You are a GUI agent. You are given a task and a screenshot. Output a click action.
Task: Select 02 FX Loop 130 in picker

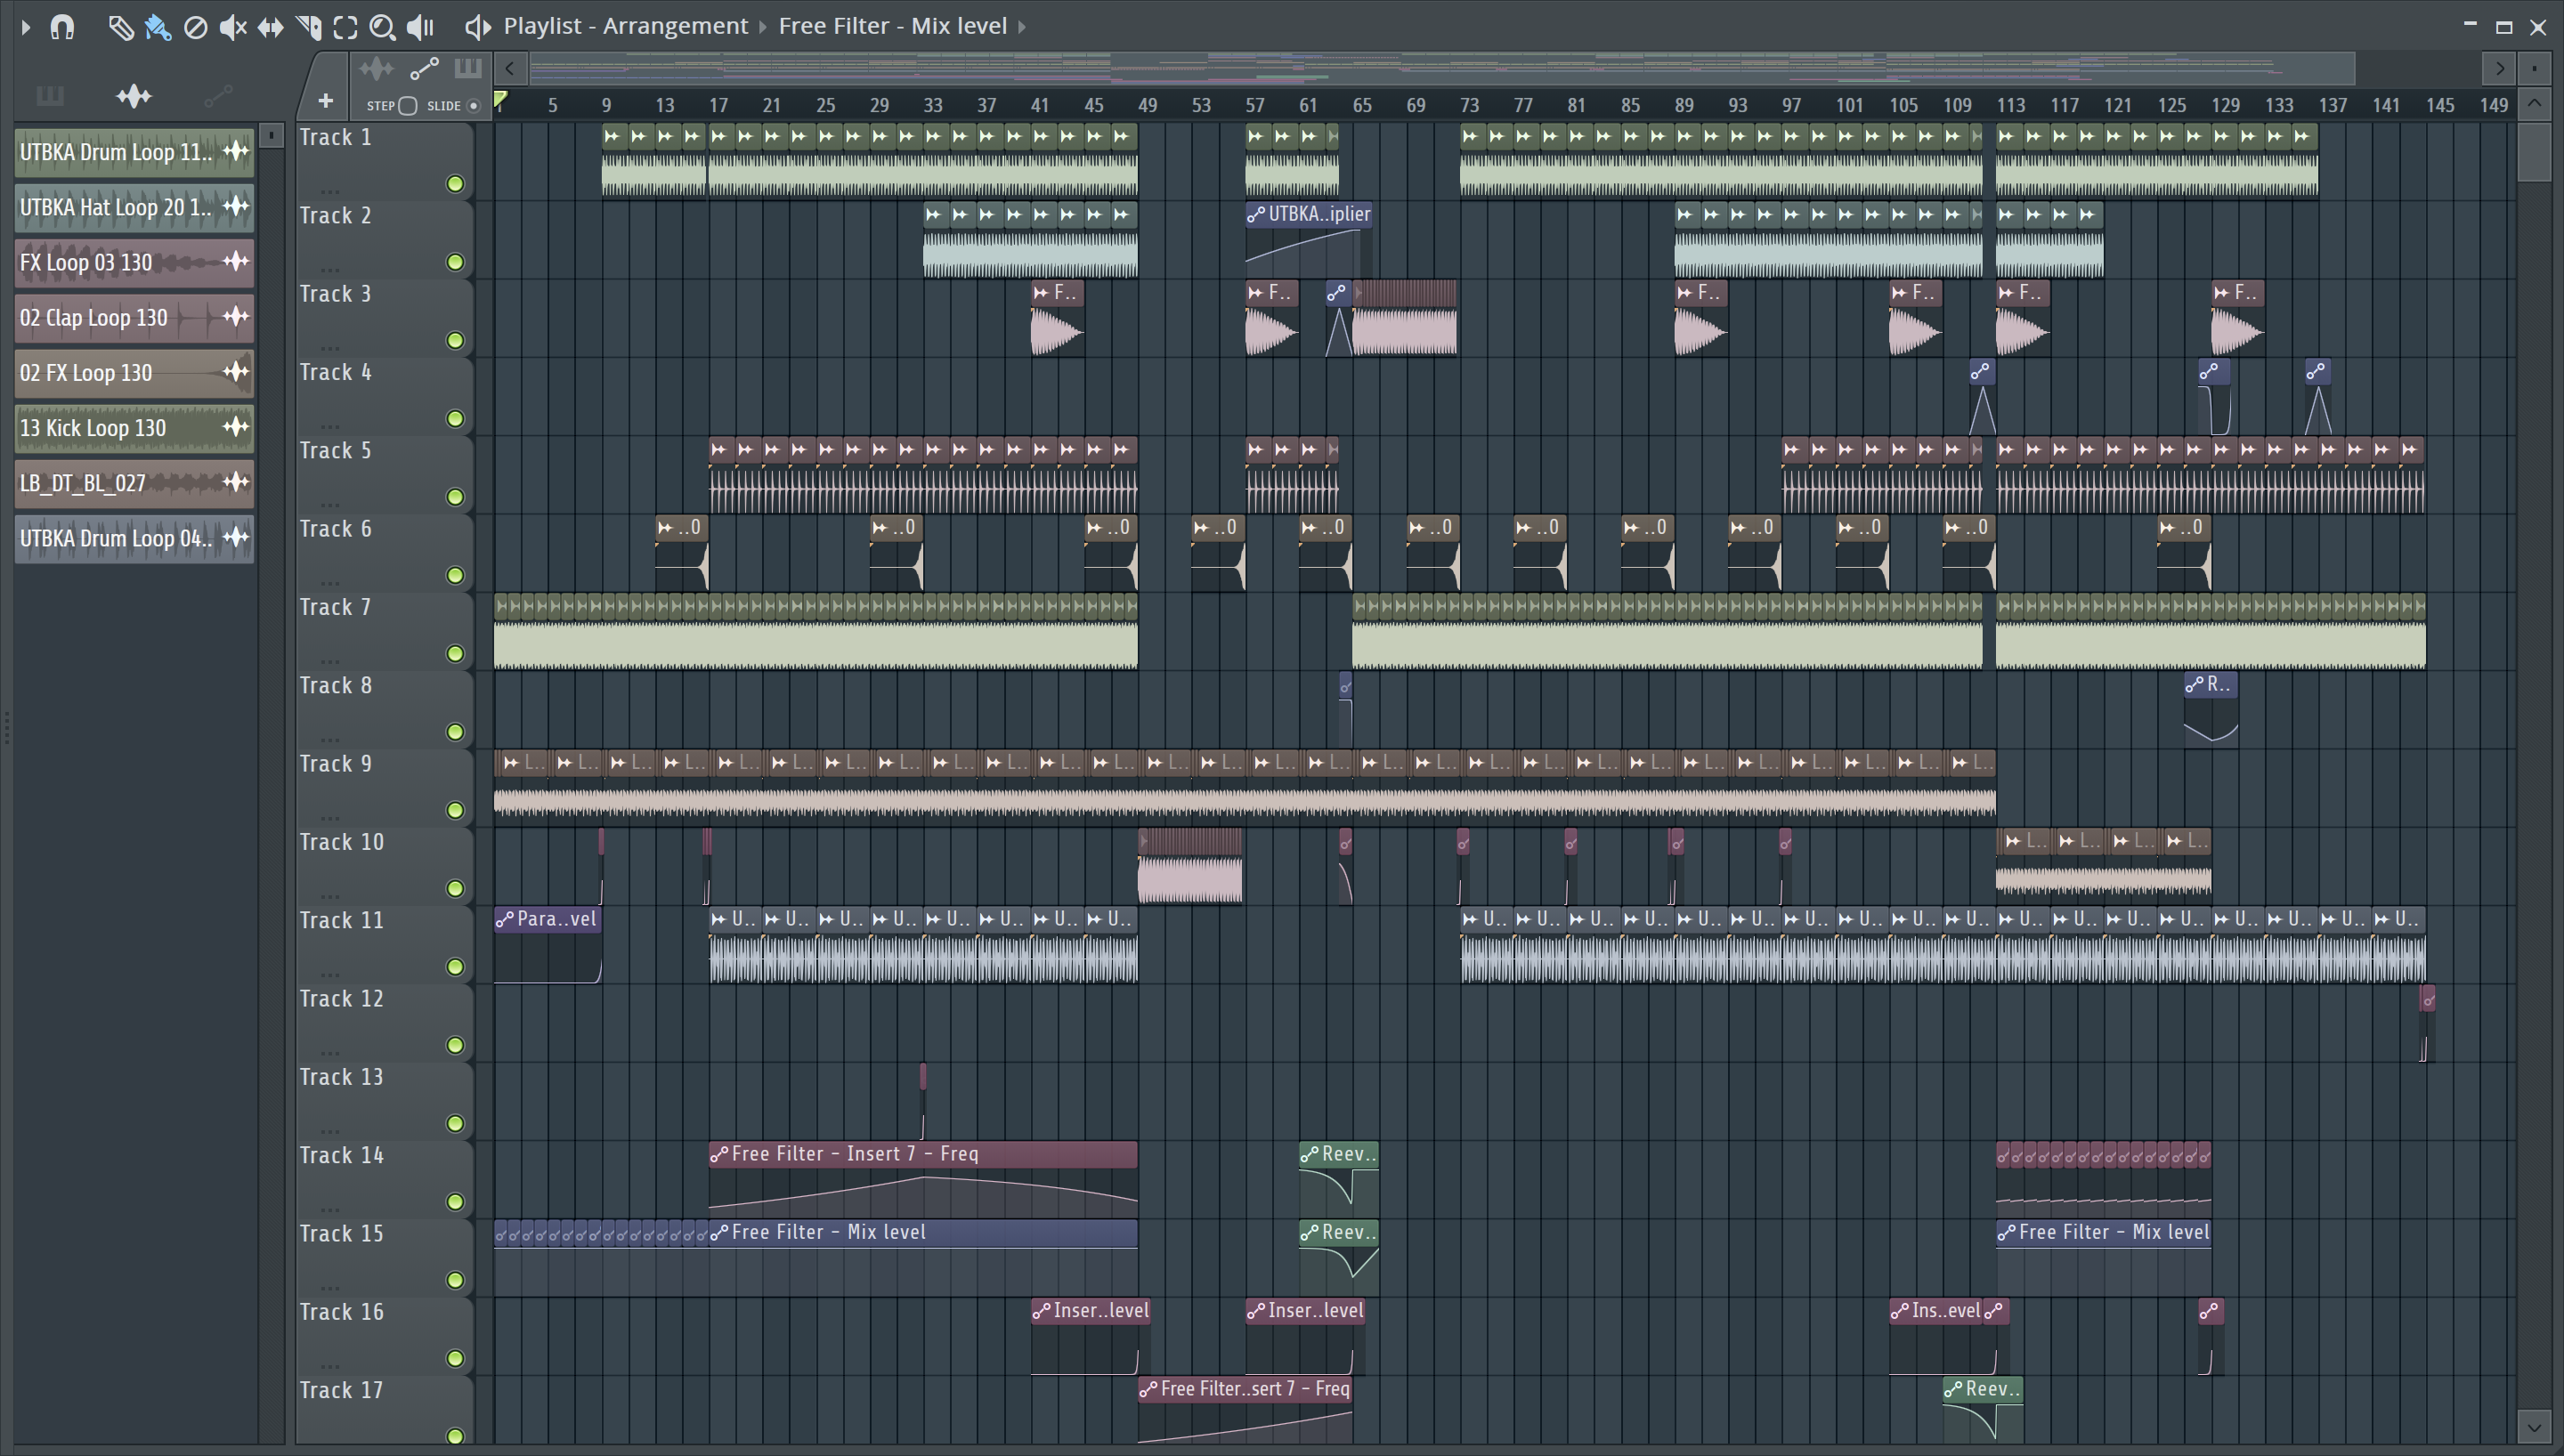point(134,372)
